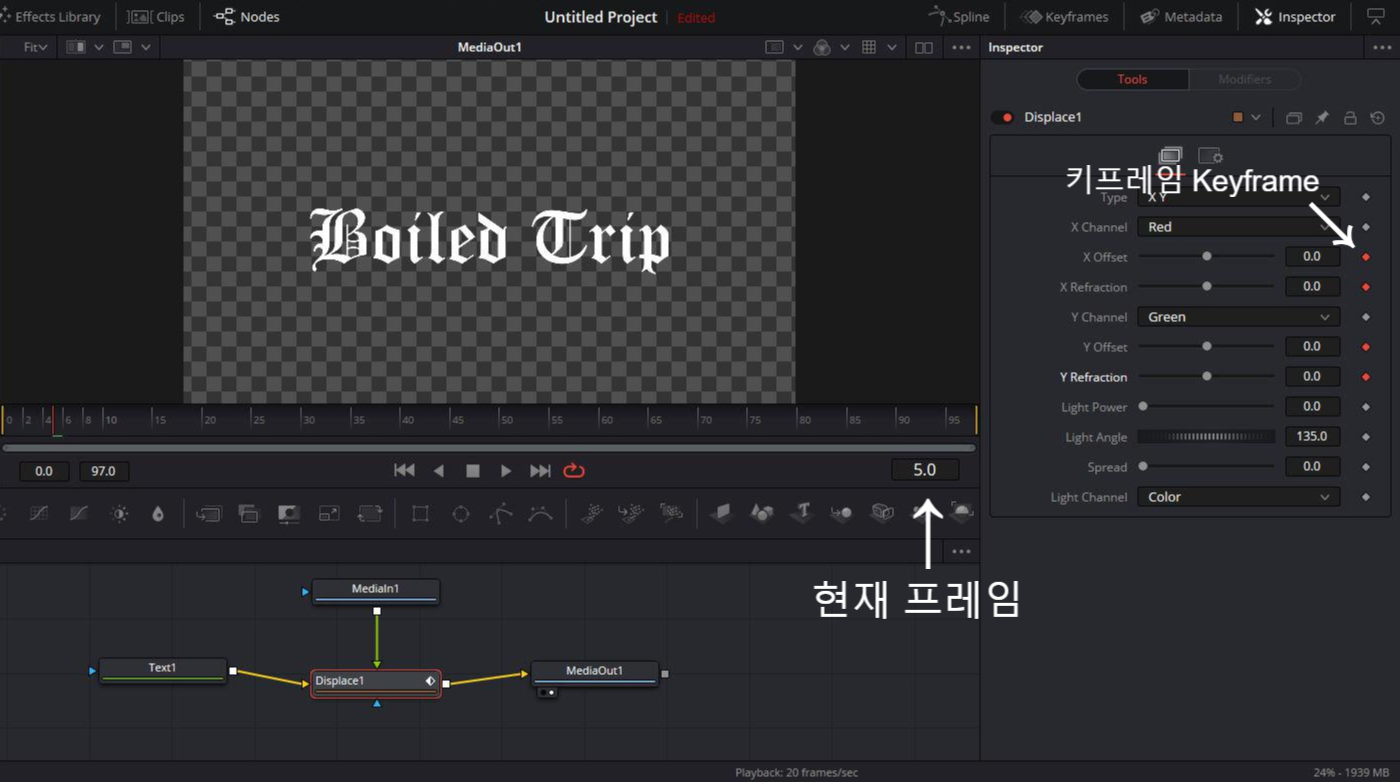Image resolution: width=1400 pixels, height=782 pixels.
Task: Click the current frame field showing 5.0
Action: pyautogui.click(x=925, y=470)
